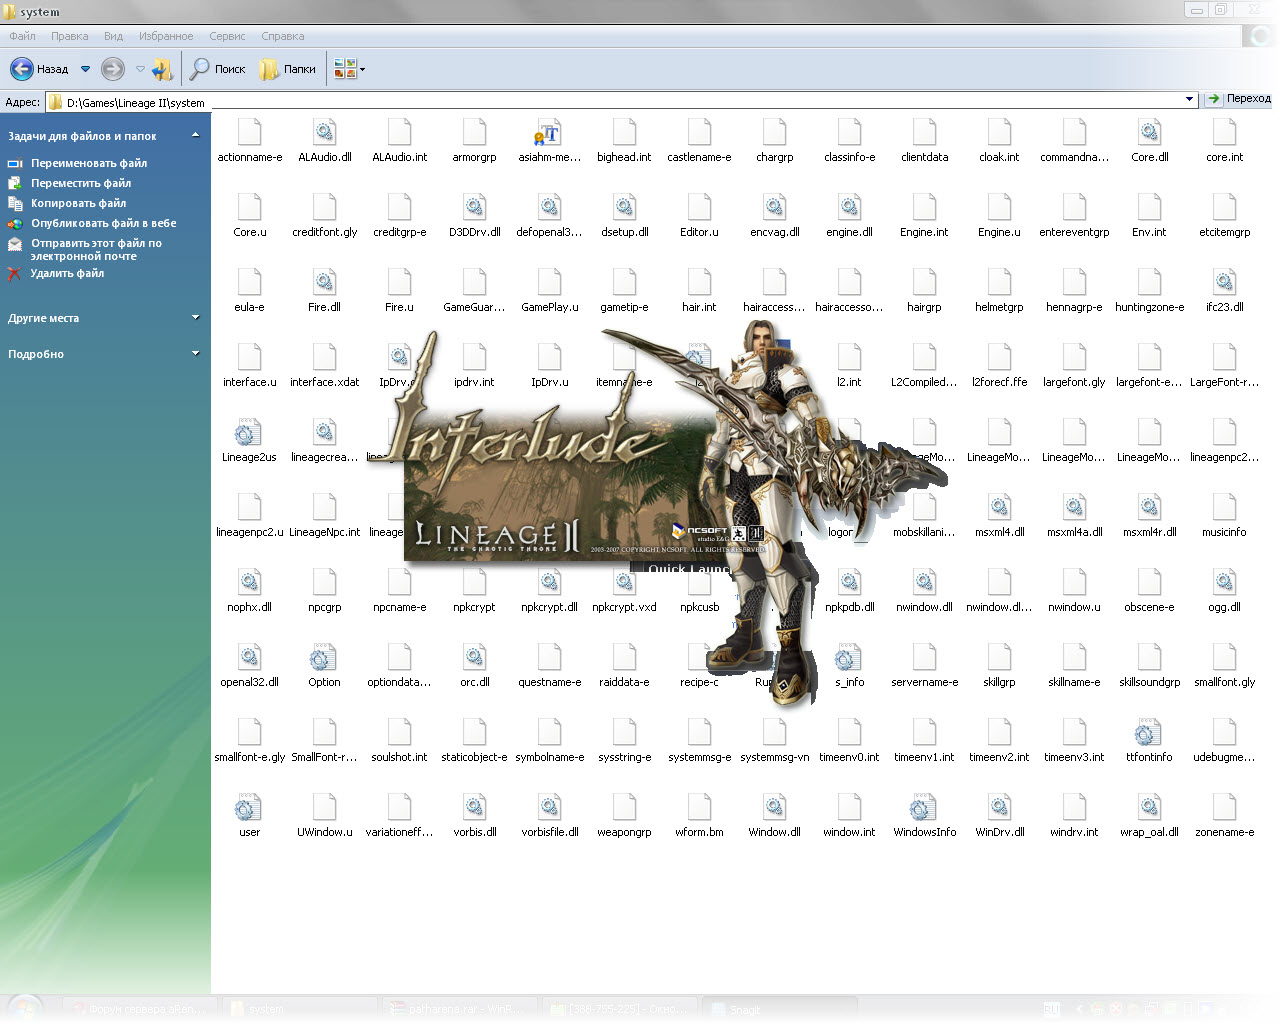Select the user settings file icon
The width and height of the screenshot is (1280, 1024).
coord(249,809)
